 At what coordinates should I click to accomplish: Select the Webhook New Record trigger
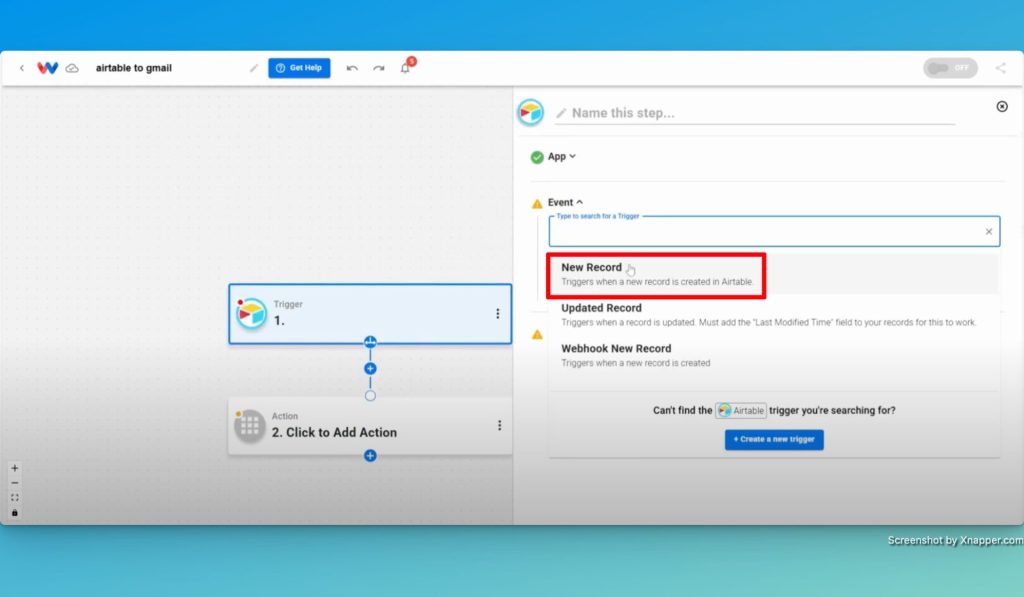tap(774, 355)
